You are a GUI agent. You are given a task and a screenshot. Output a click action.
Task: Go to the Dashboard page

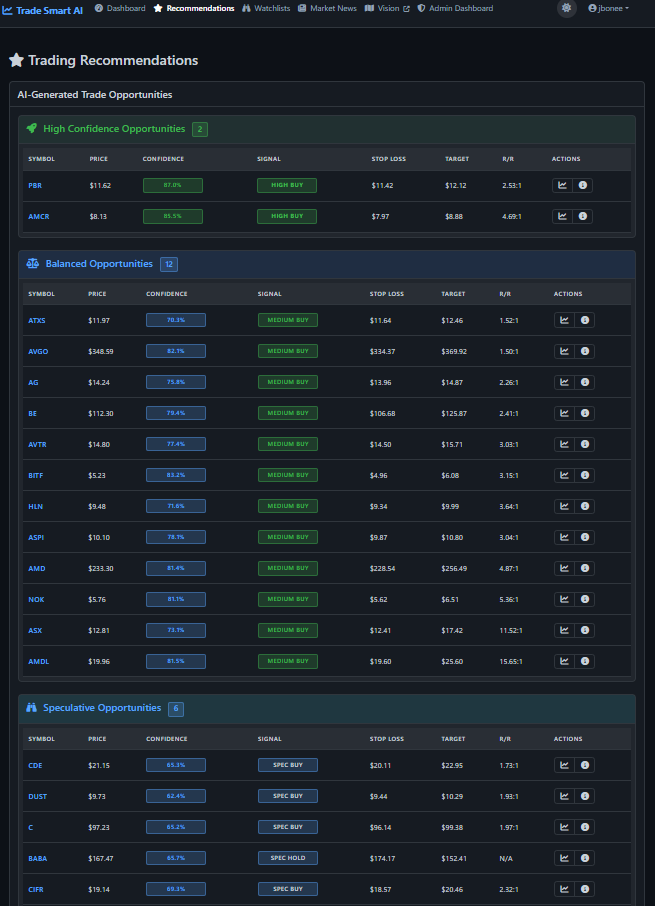(120, 8)
